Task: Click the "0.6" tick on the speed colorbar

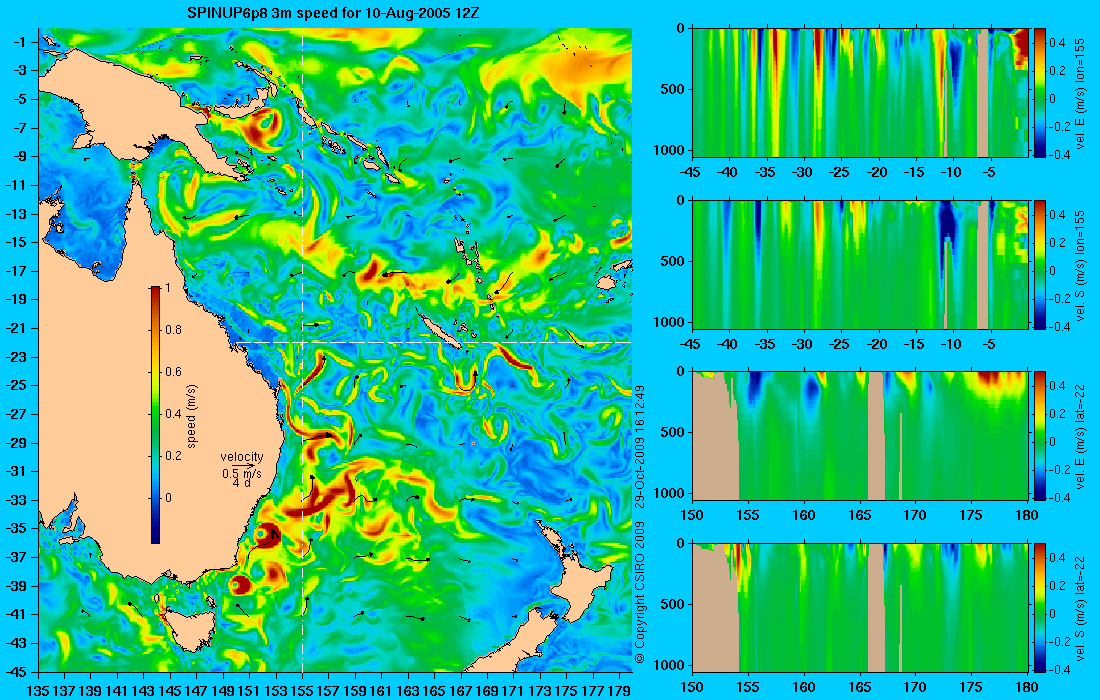Action: (x=173, y=372)
